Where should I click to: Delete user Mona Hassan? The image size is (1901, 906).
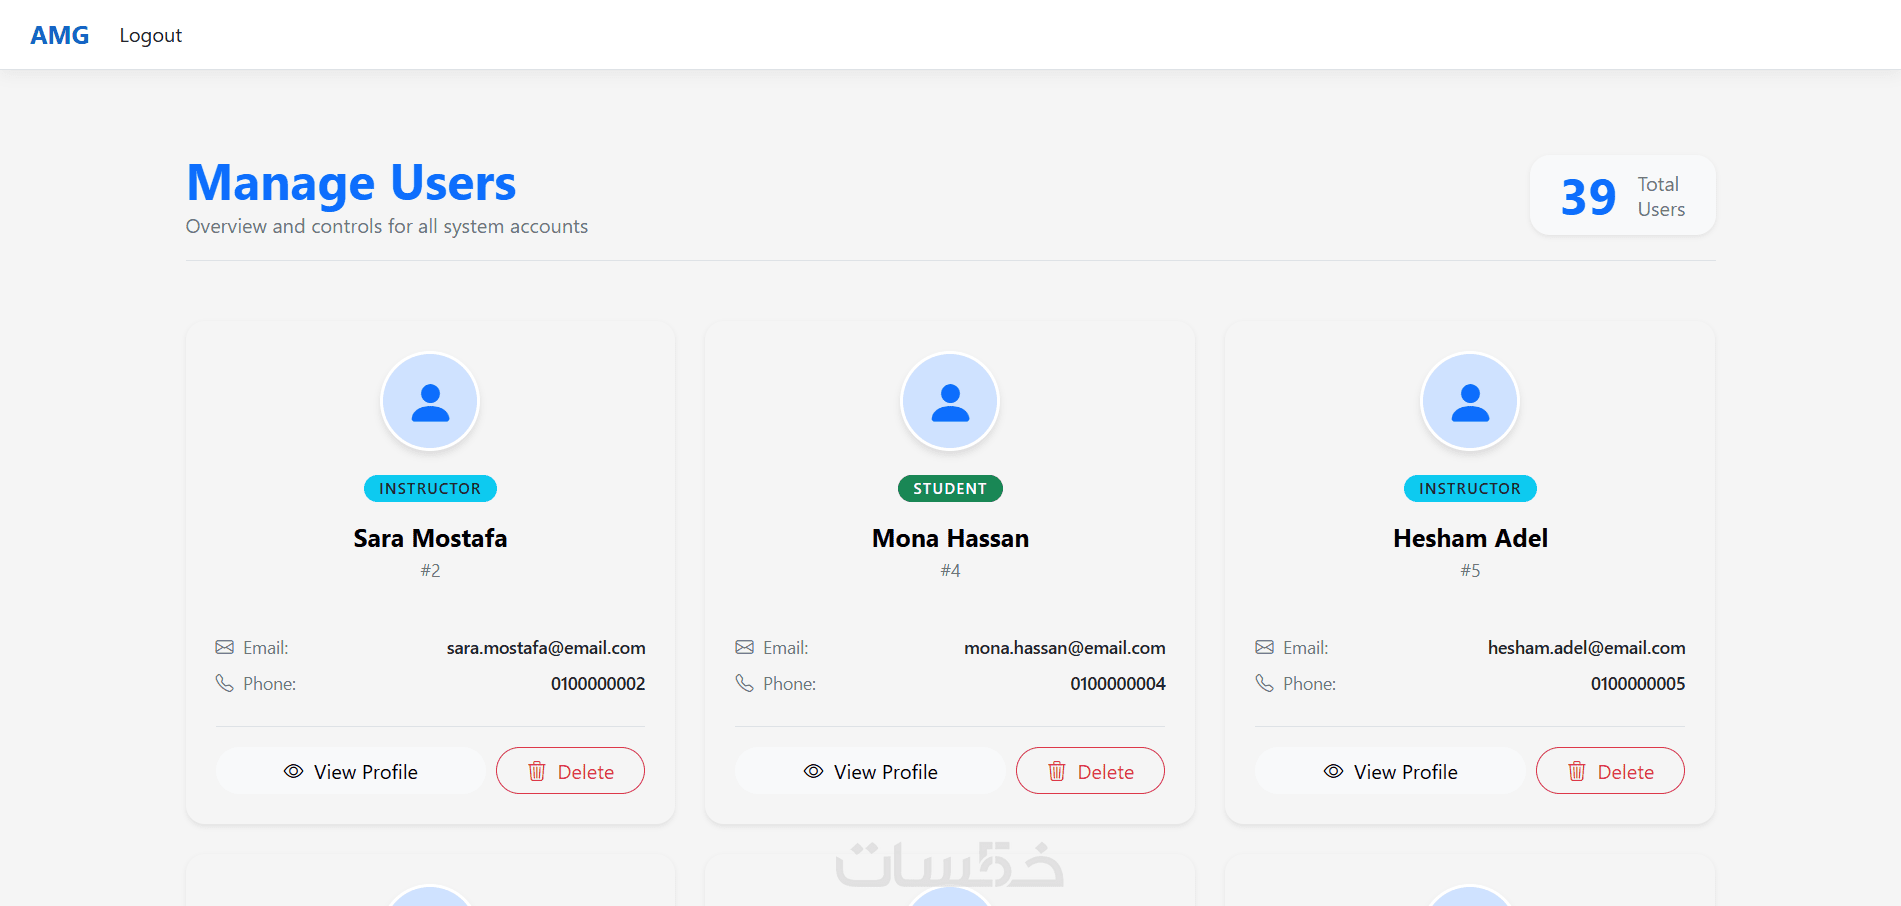[x=1090, y=771]
